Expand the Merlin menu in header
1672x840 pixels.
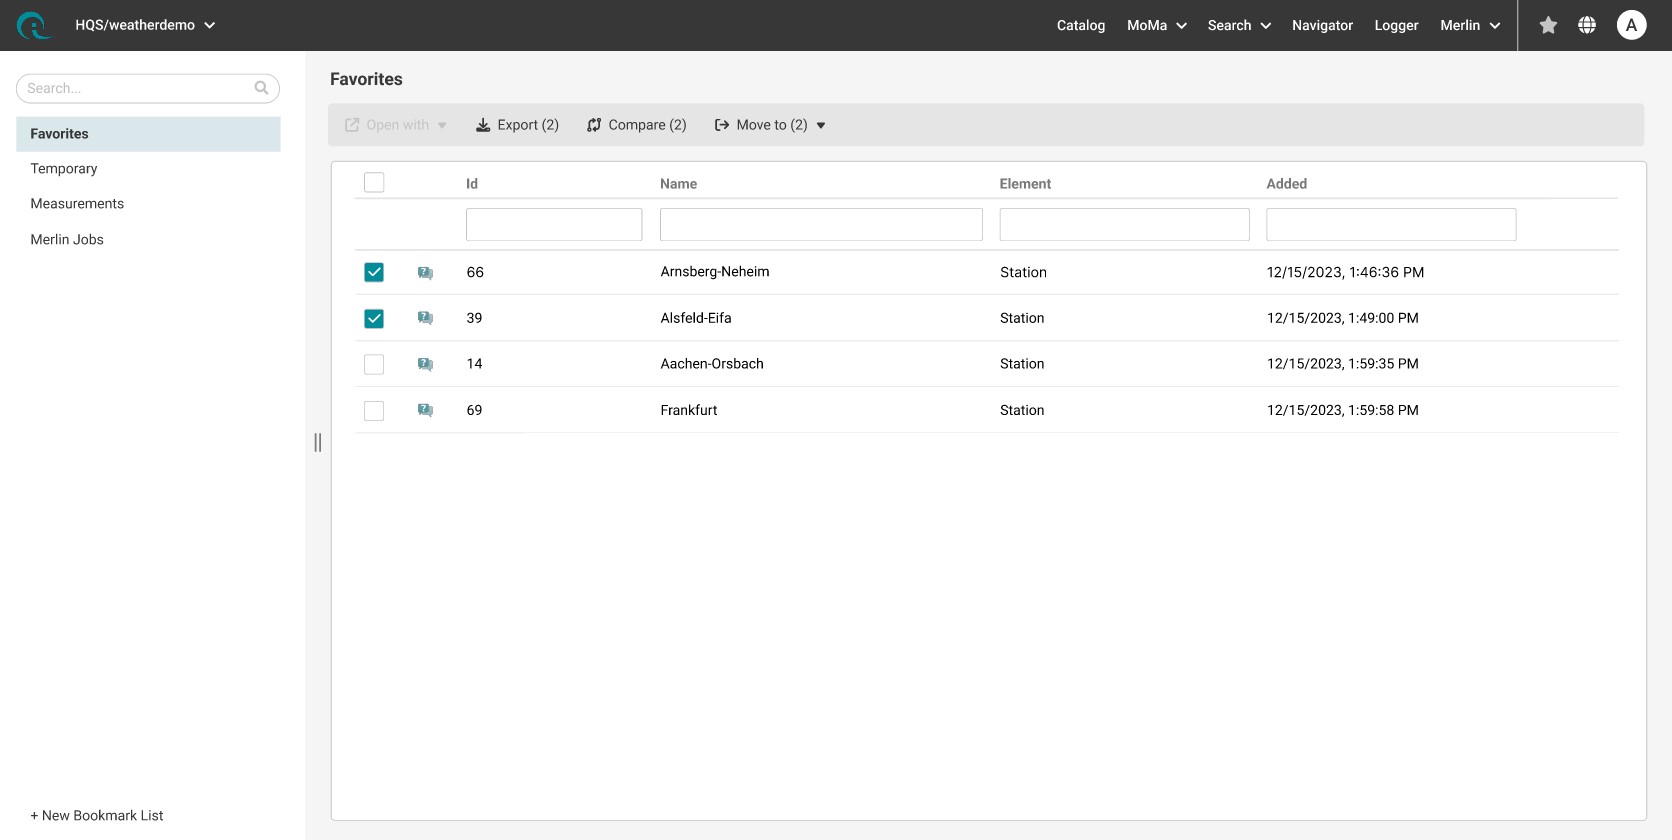point(1469,25)
